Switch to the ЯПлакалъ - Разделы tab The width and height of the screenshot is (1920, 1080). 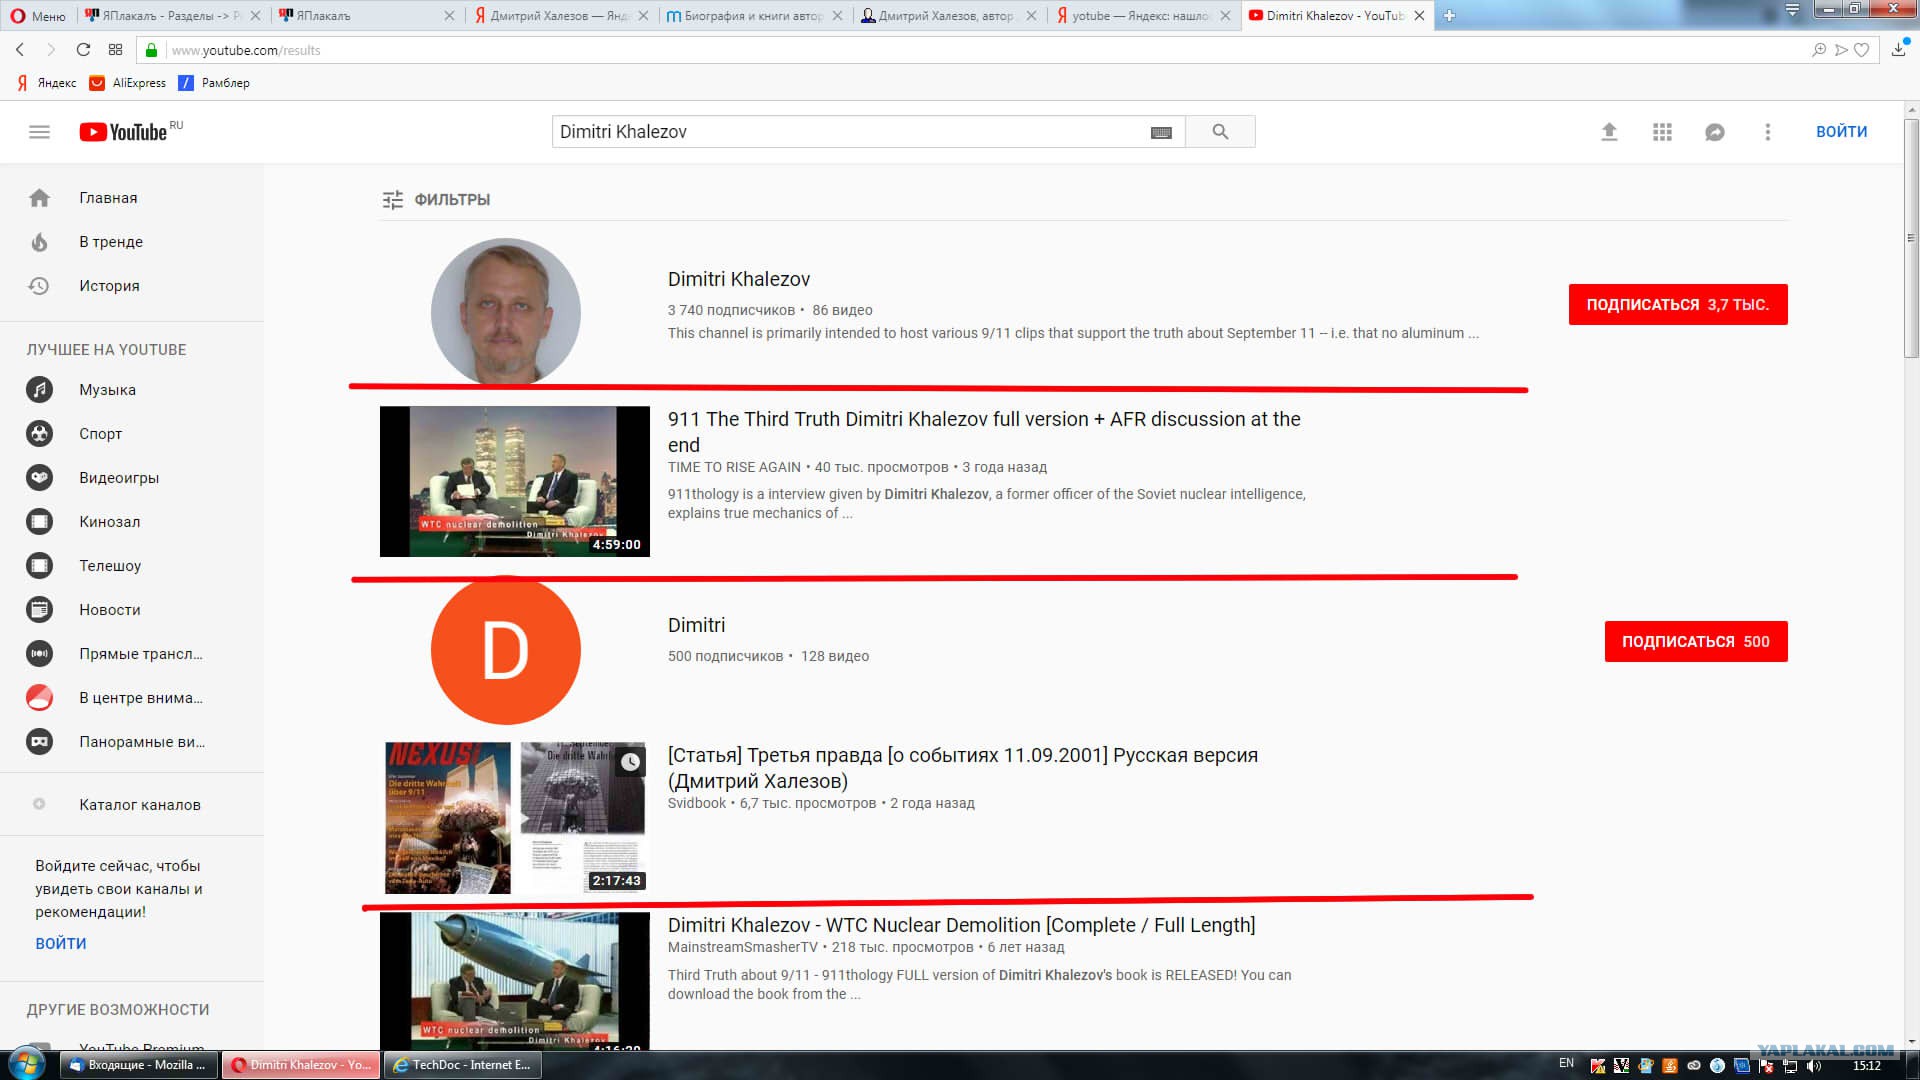coord(172,16)
